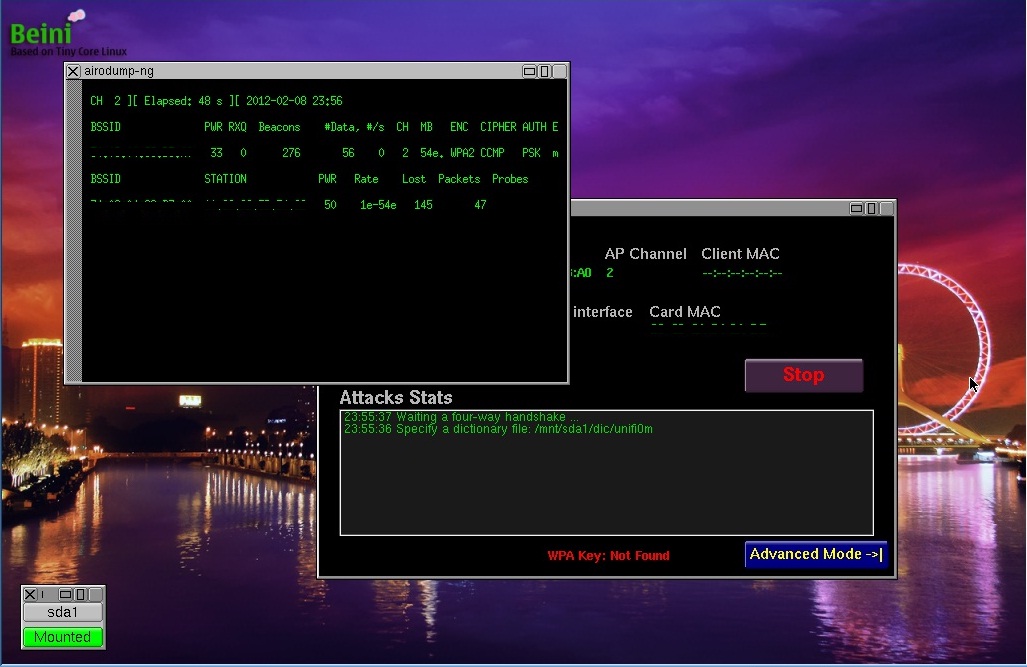Image resolution: width=1027 pixels, height=667 pixels.
Task: Minimize the minidwep attack window
Action: [856, 208]
